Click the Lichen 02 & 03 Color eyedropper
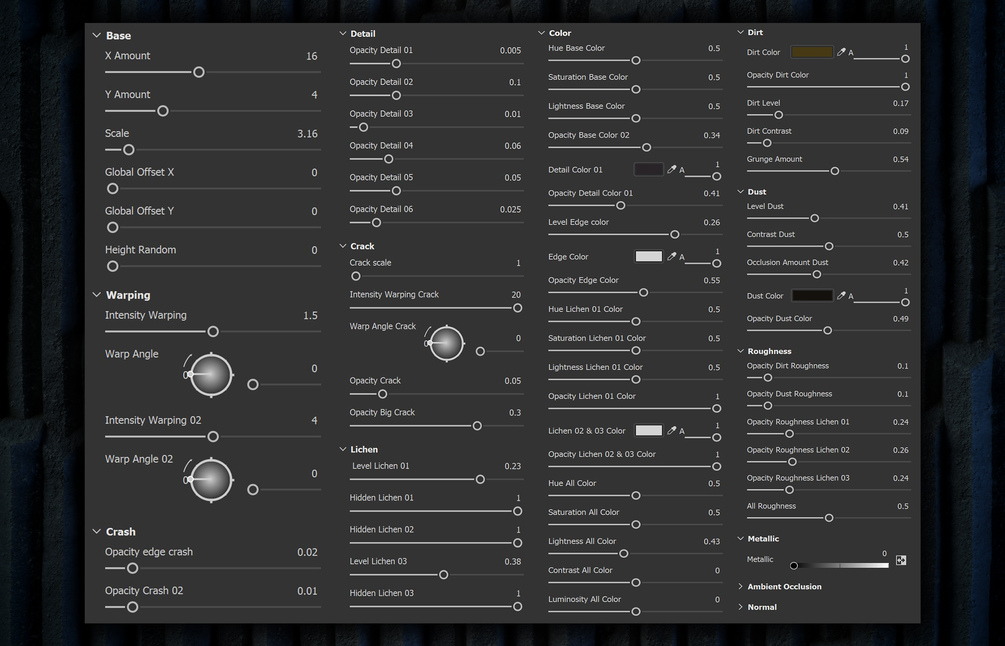1005x646 pixels. 672,431
